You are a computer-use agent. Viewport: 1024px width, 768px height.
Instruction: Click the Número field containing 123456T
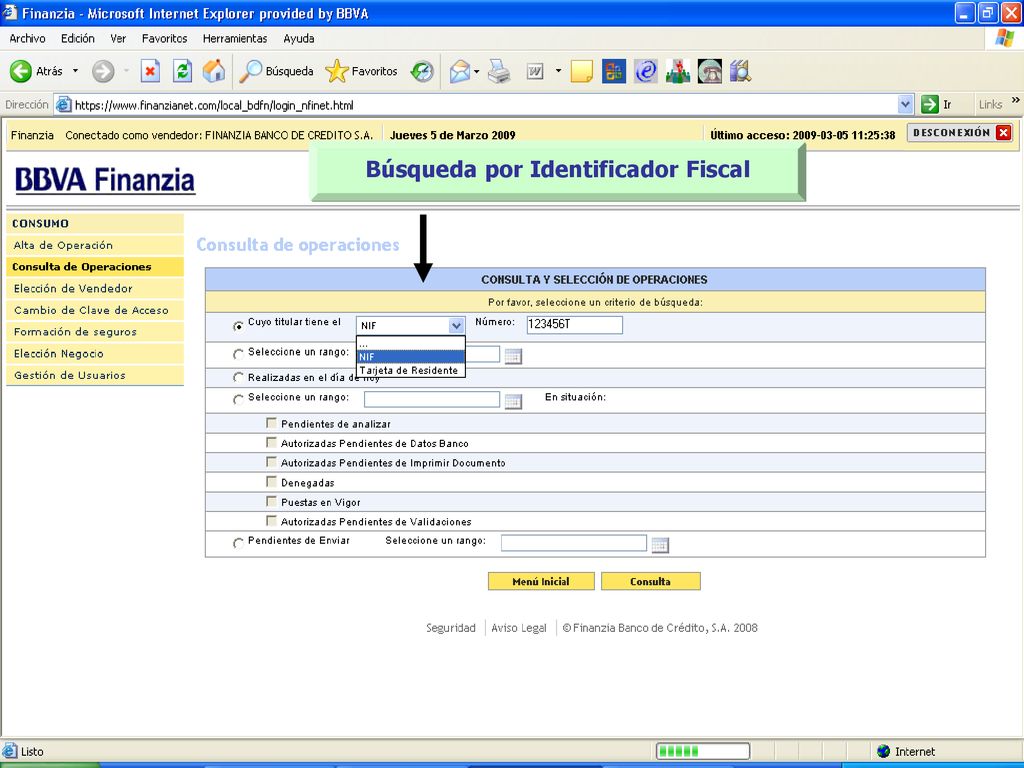tap(575, 325)
